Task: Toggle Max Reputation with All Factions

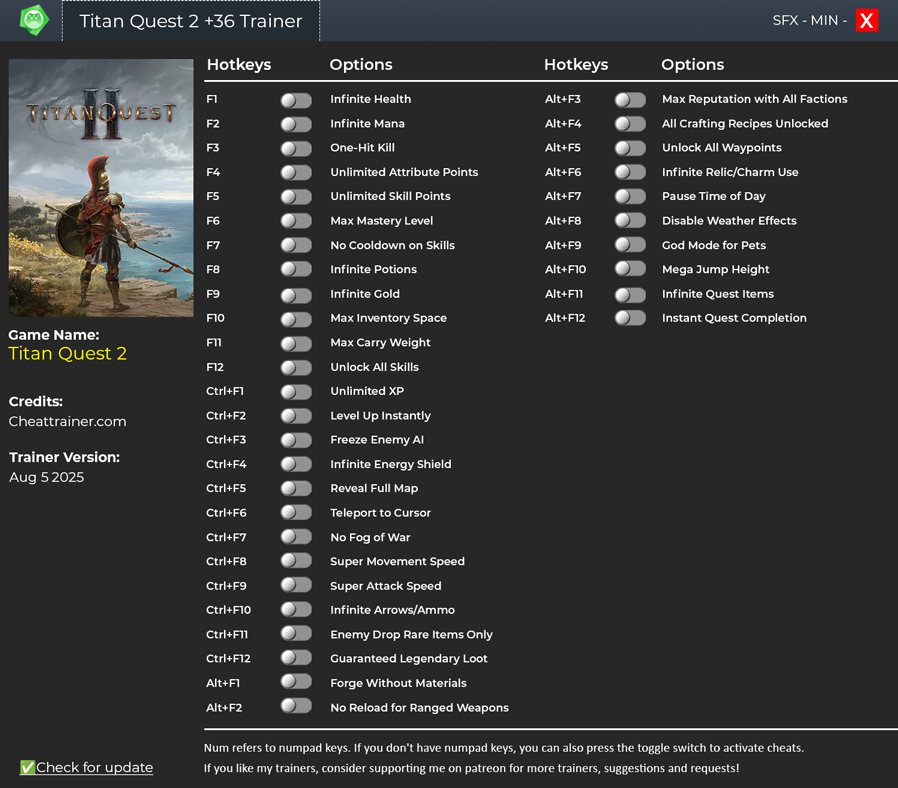Action: [x=630, y=100]
